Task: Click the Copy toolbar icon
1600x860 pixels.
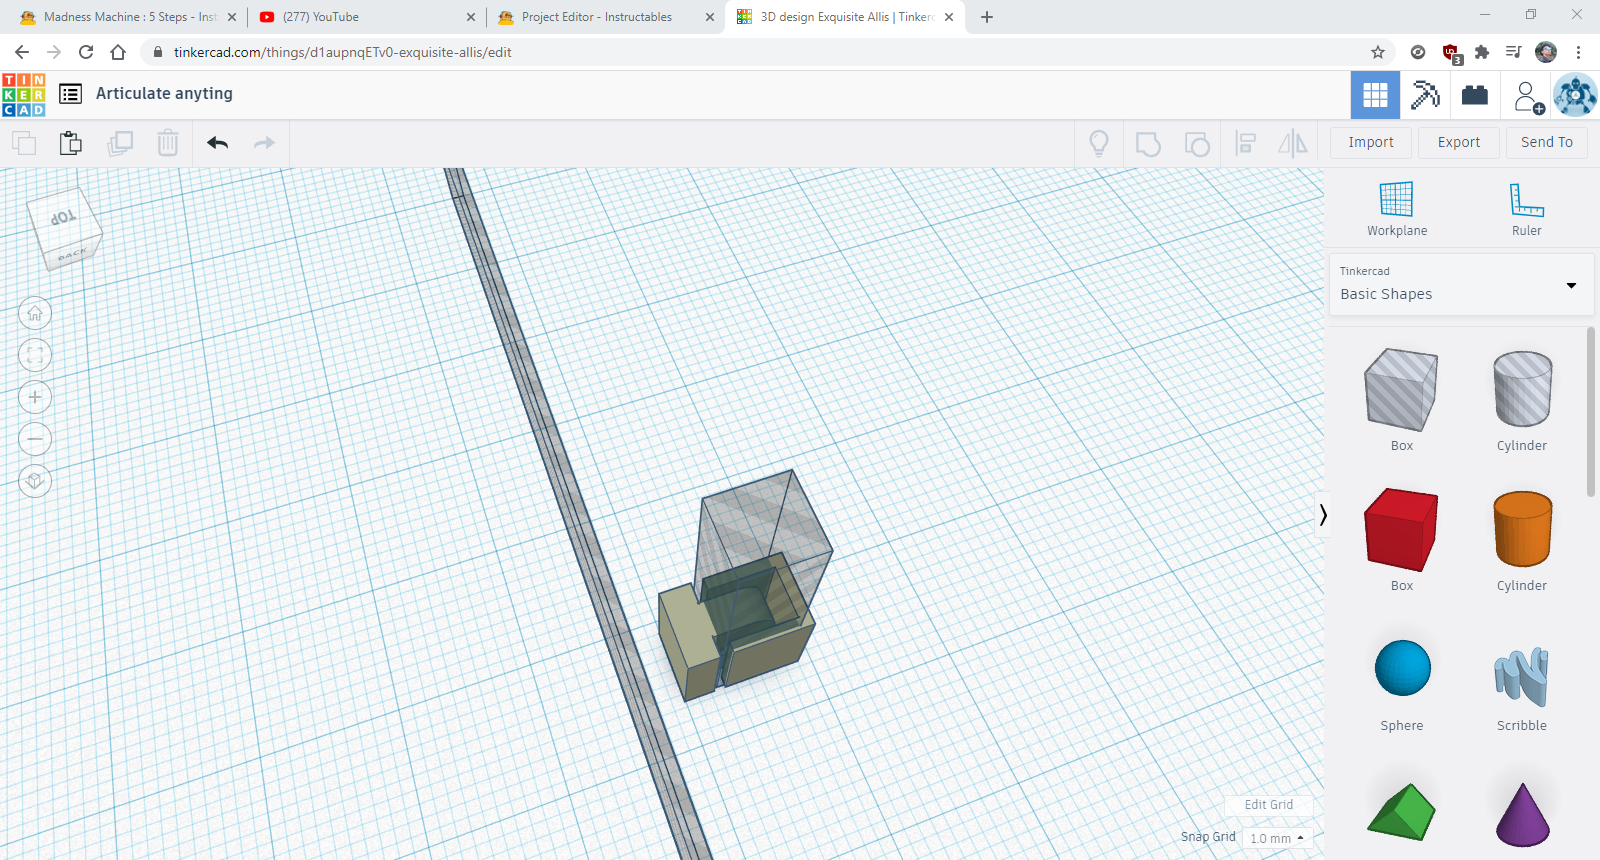Action: [24, 143]
